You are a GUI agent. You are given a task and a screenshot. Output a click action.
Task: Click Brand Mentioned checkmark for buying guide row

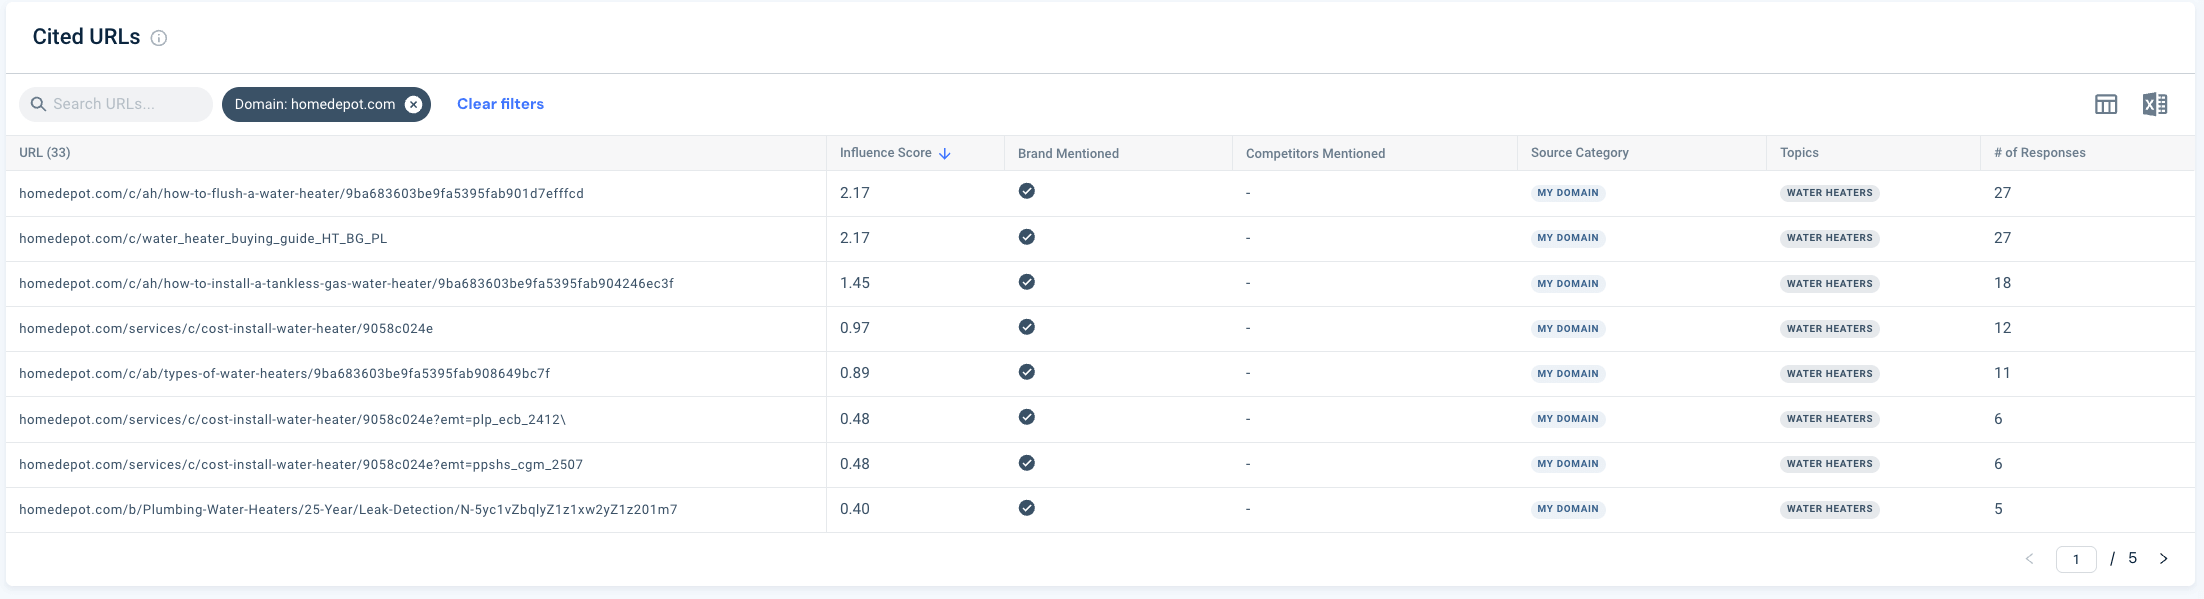pos(1027,237)
